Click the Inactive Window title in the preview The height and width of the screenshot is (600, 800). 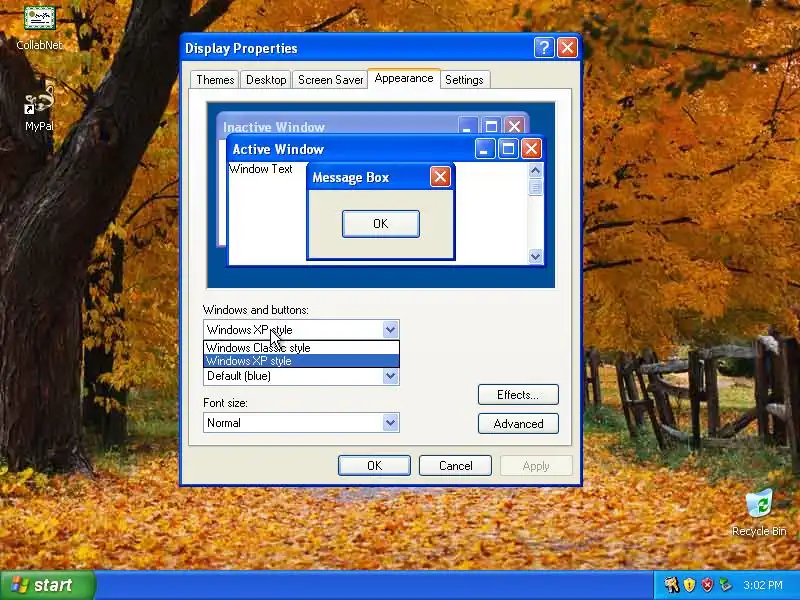(x=273, y=127)
